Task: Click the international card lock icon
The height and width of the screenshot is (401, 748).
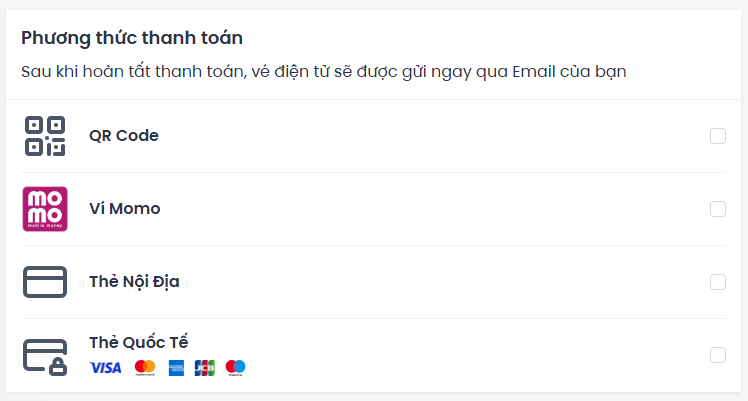Action: tap(45, 357)
